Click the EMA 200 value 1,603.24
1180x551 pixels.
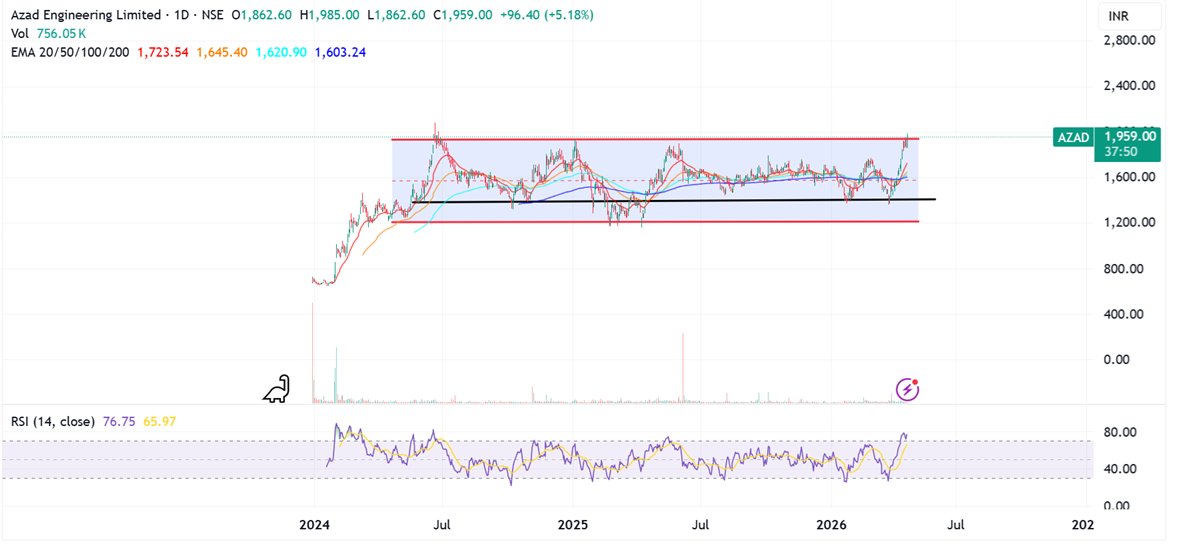[340, 52]
